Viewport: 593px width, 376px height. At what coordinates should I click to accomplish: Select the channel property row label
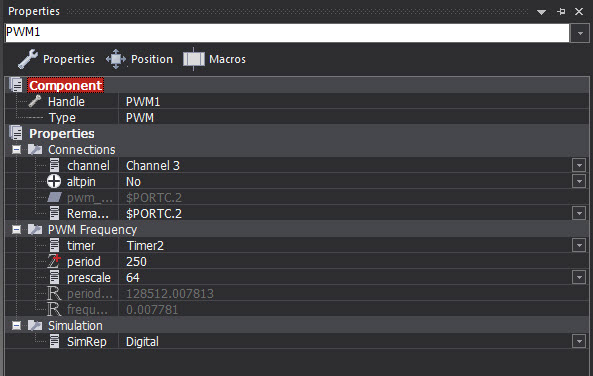point(88,165)
